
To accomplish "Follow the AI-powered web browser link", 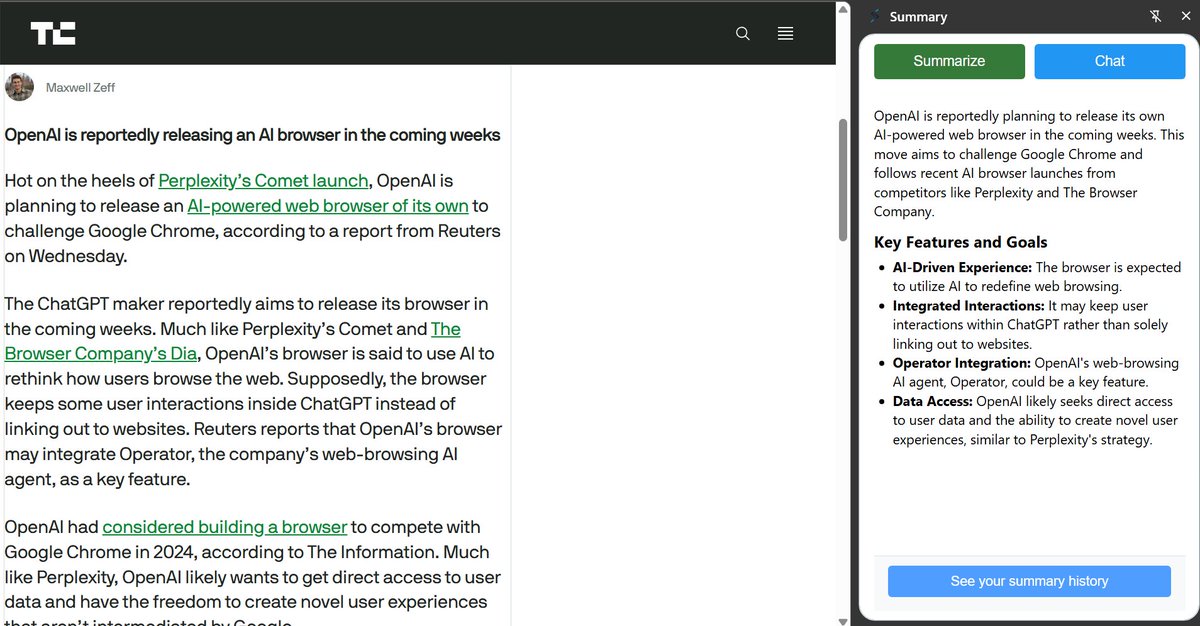I will [x=328, y=205].
